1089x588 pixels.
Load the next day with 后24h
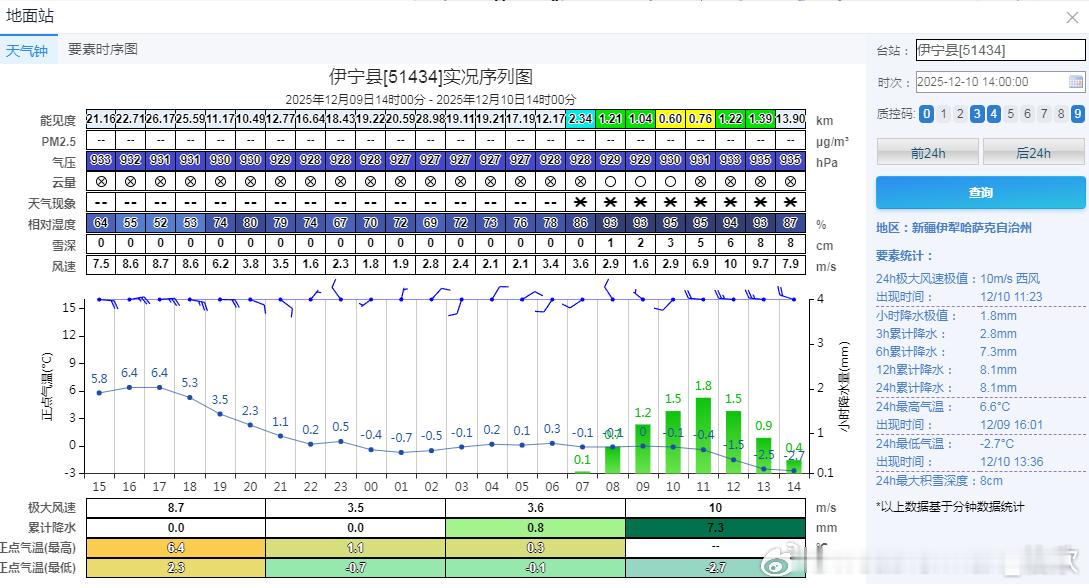click(1033, 152)
